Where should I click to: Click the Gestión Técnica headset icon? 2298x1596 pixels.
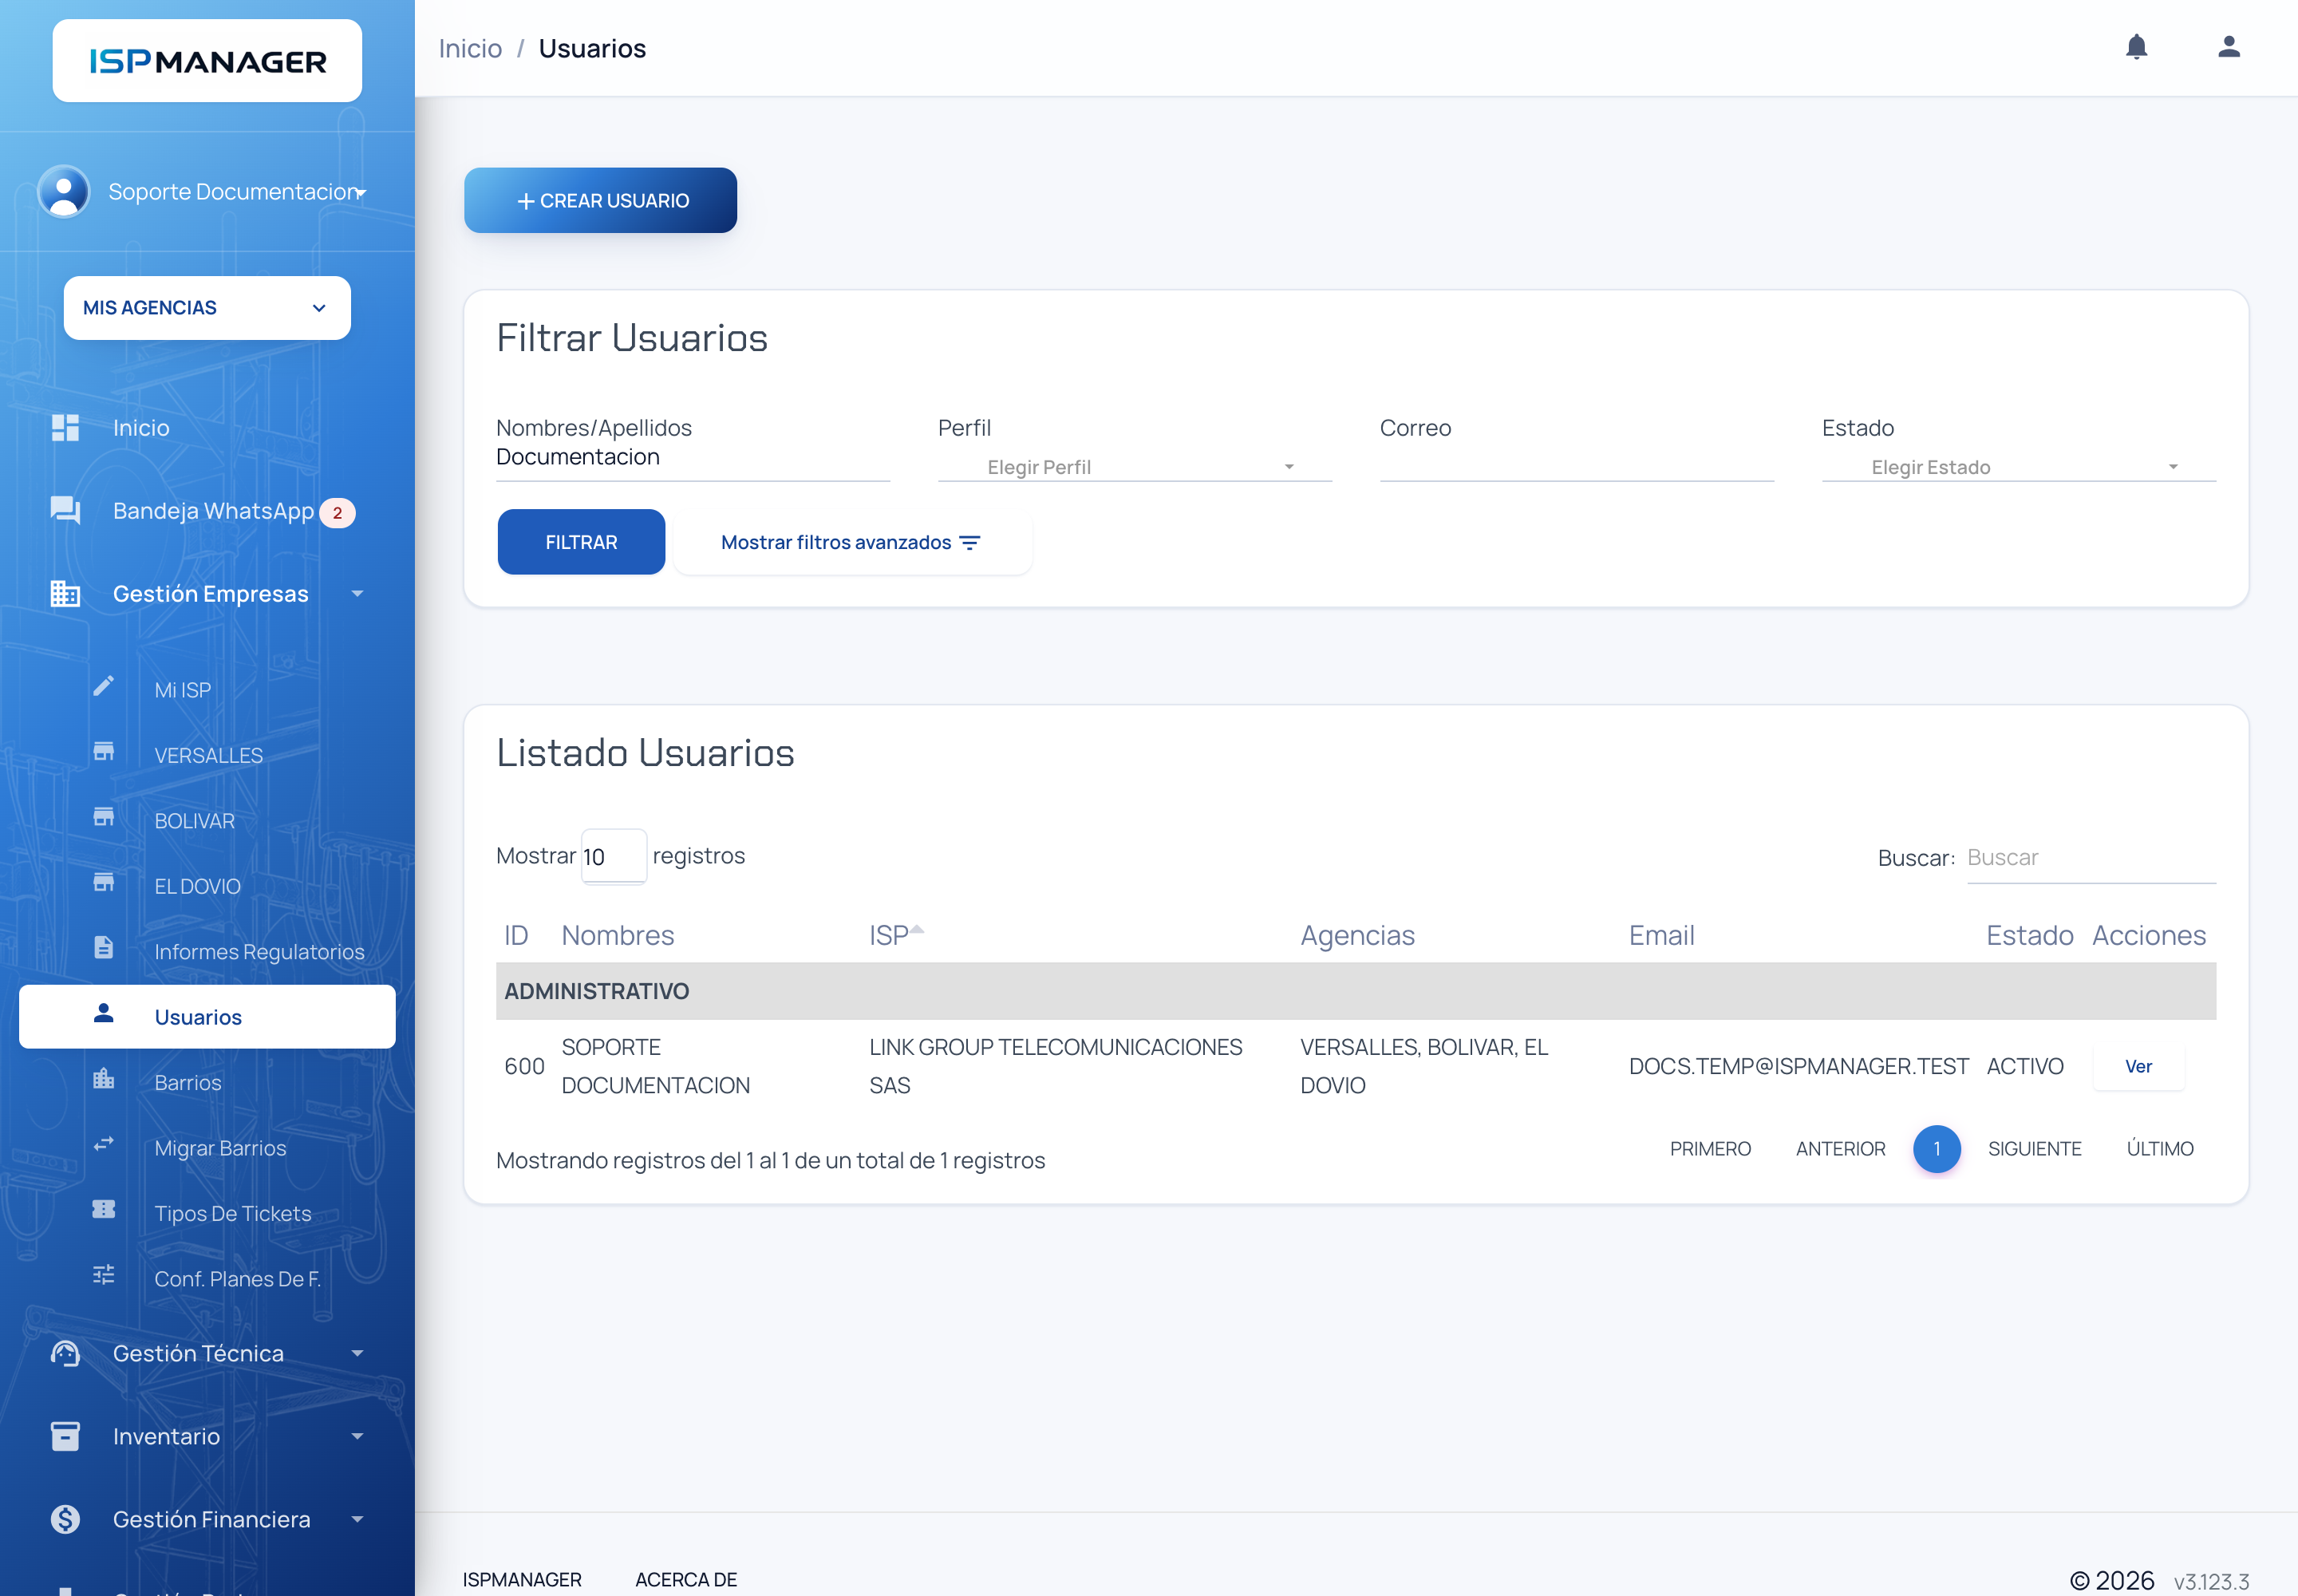65,1354
